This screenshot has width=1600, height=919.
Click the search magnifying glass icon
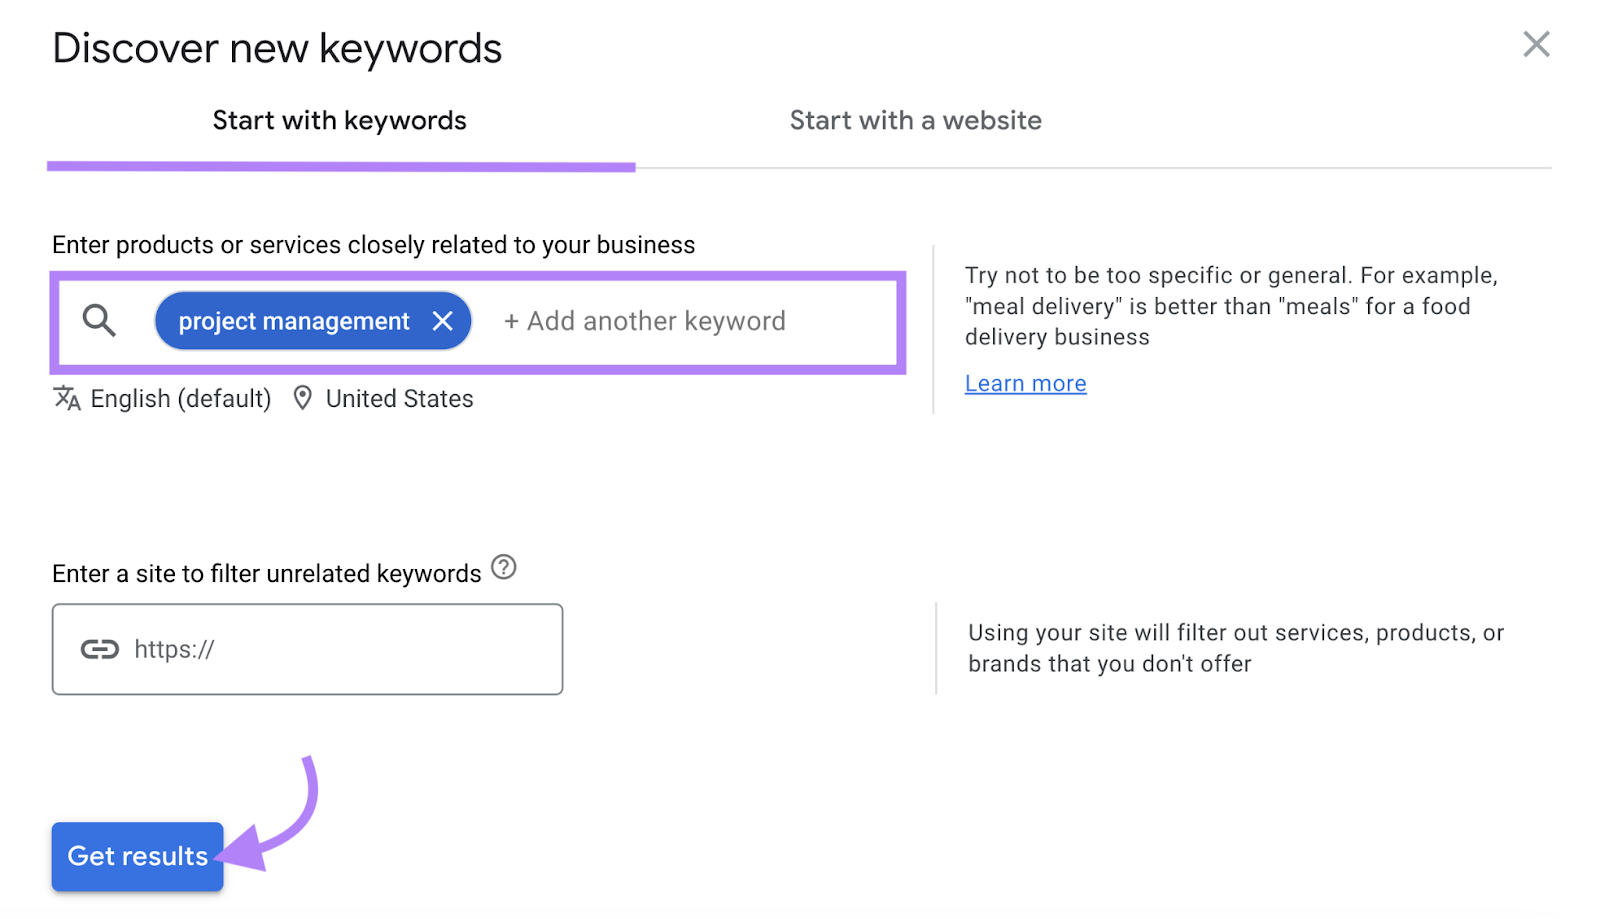99,321
